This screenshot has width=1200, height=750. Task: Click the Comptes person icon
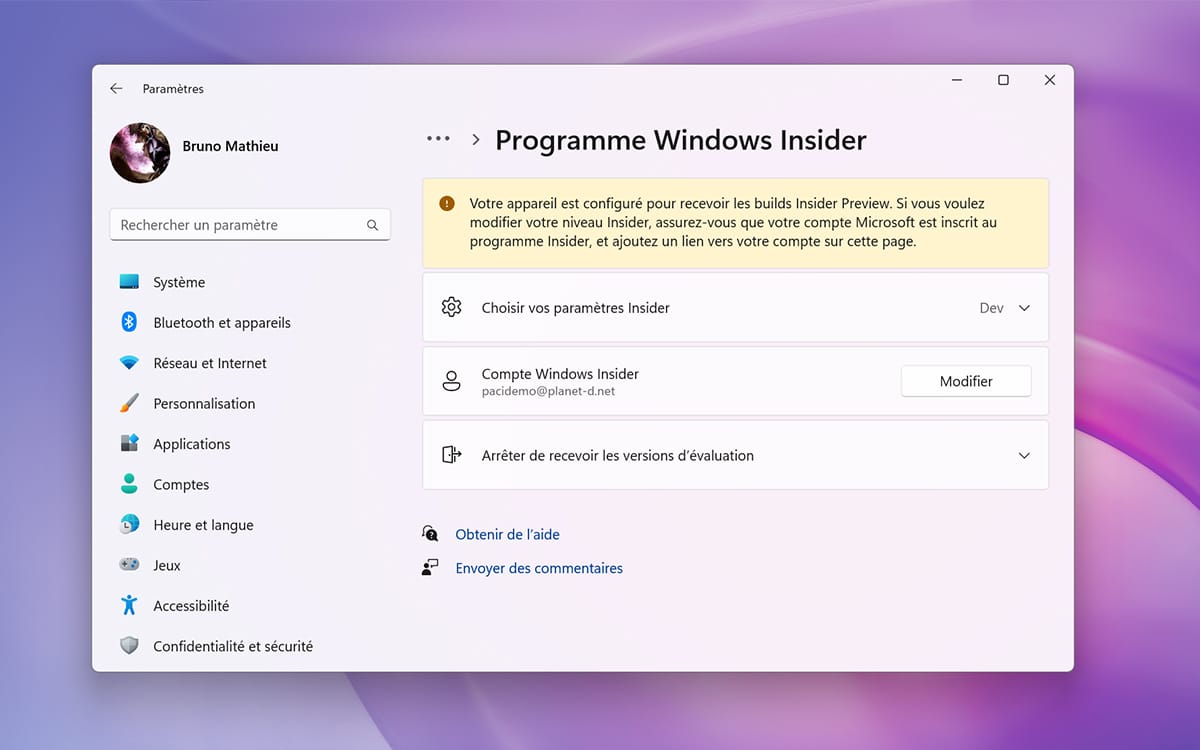[x=129, y=484]
